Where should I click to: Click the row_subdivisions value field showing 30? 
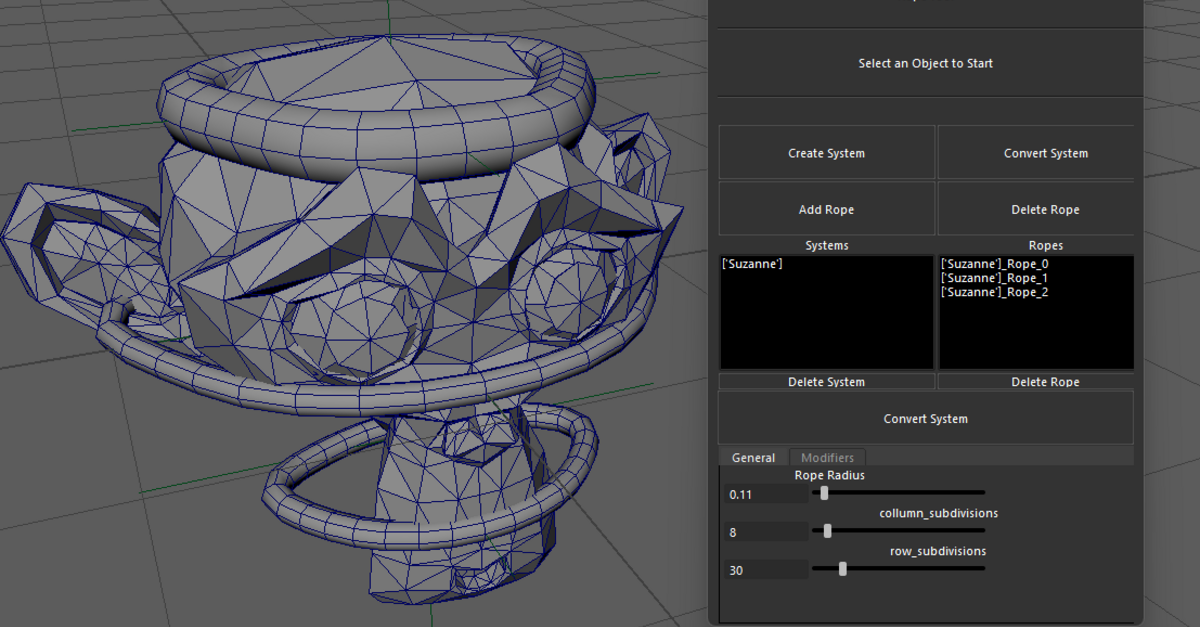[x=765, y=569]
